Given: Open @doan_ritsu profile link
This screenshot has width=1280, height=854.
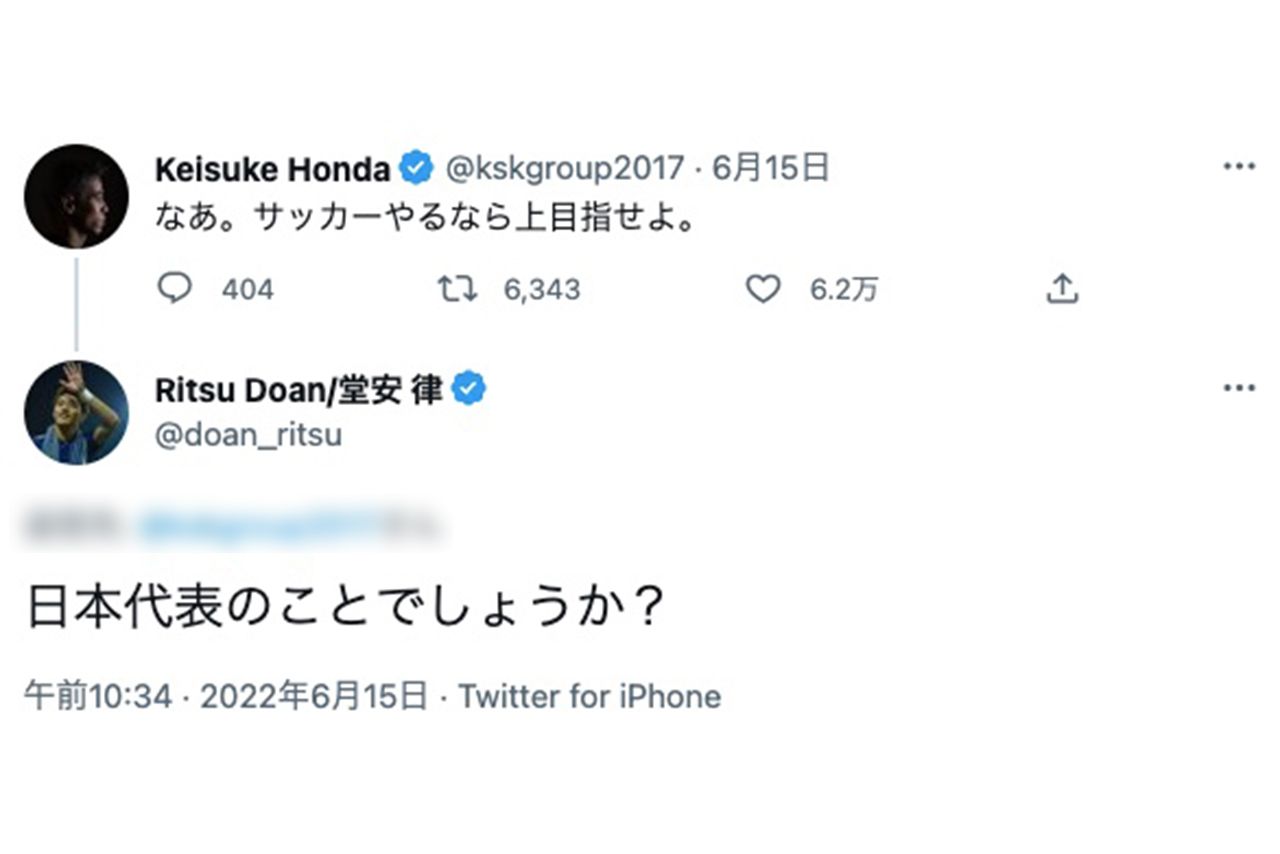Looking at the screenshot, I should coord(250,434).
